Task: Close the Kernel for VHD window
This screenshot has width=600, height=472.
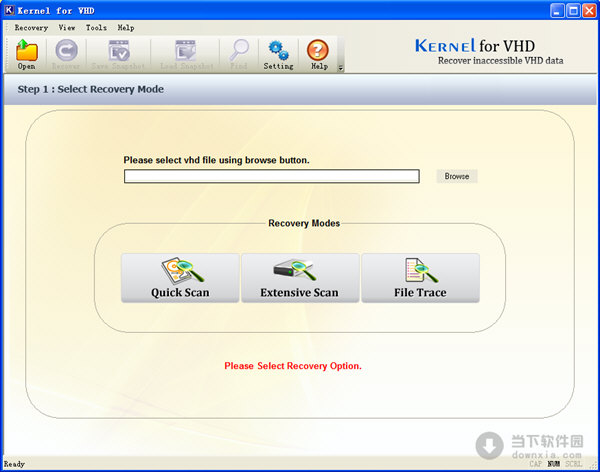Action: 589,10
